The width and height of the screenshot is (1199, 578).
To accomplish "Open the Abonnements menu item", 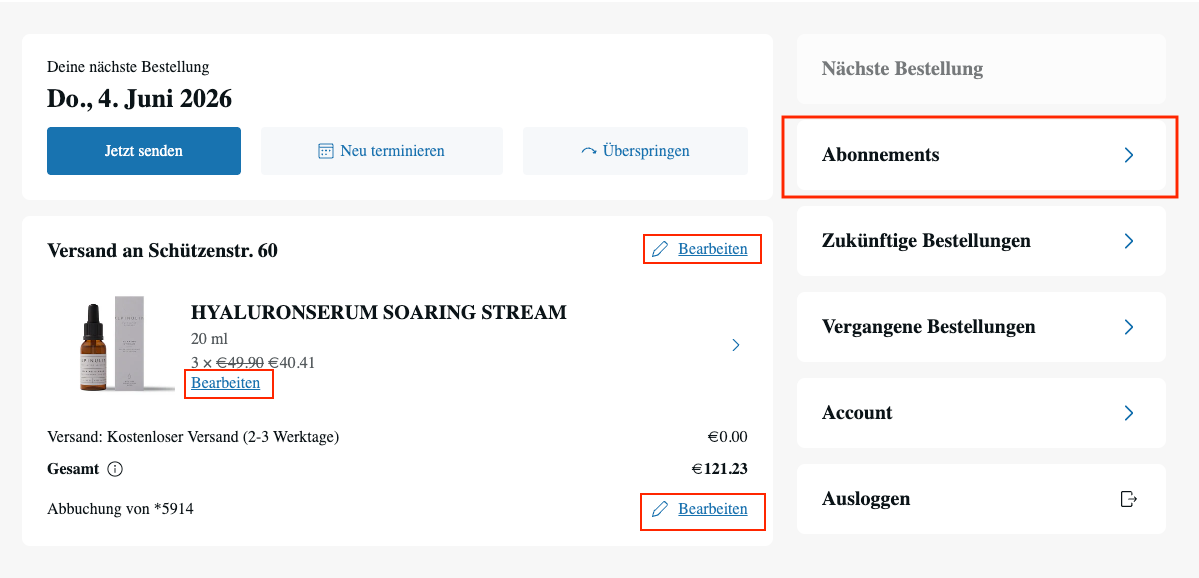I will (x=880, y=155).
